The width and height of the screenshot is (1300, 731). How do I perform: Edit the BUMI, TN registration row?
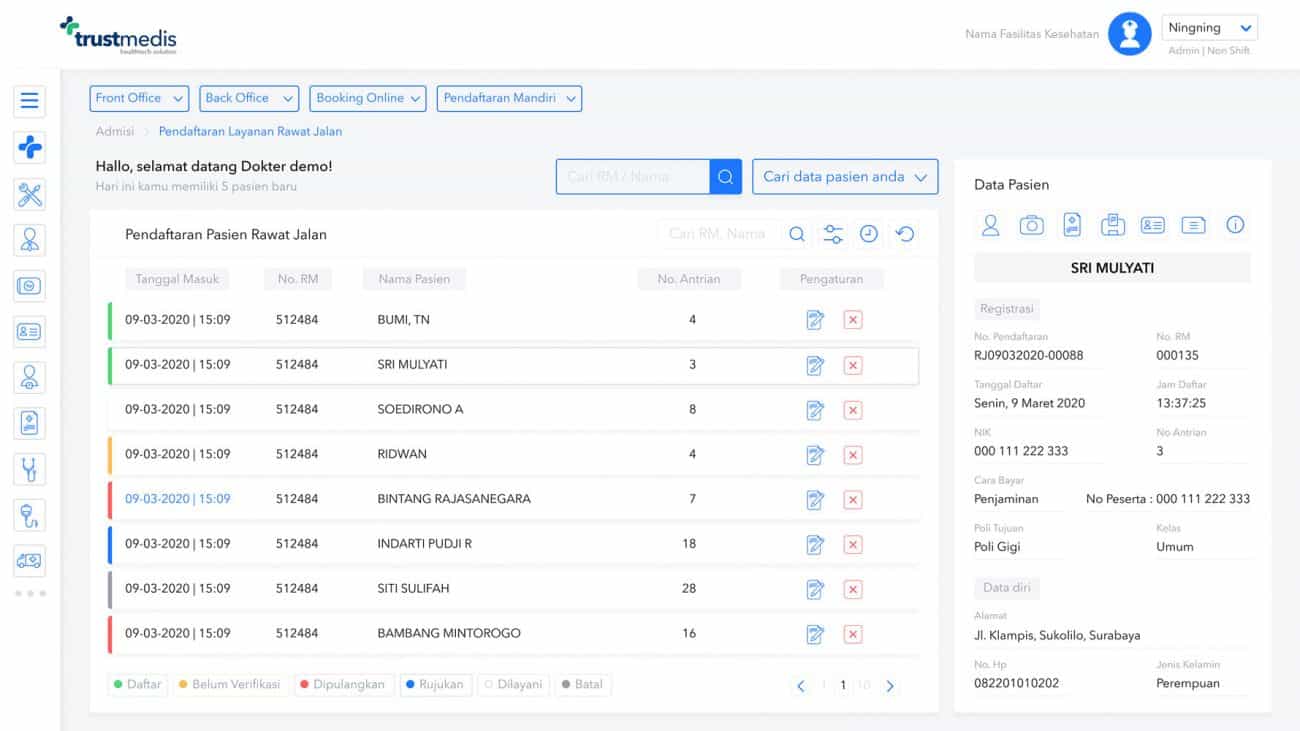[815, 320]
